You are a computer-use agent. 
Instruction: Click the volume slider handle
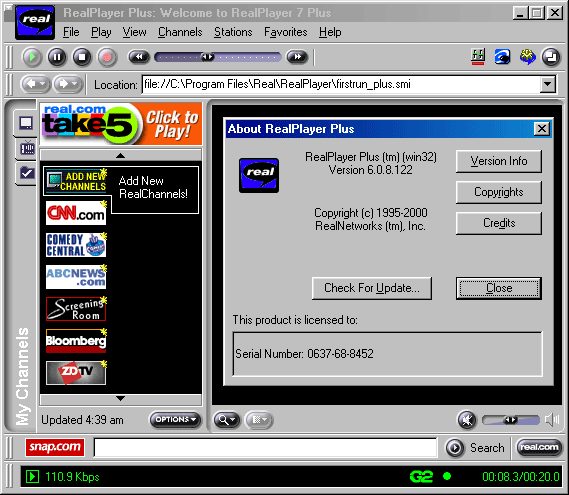click(510, 420)
